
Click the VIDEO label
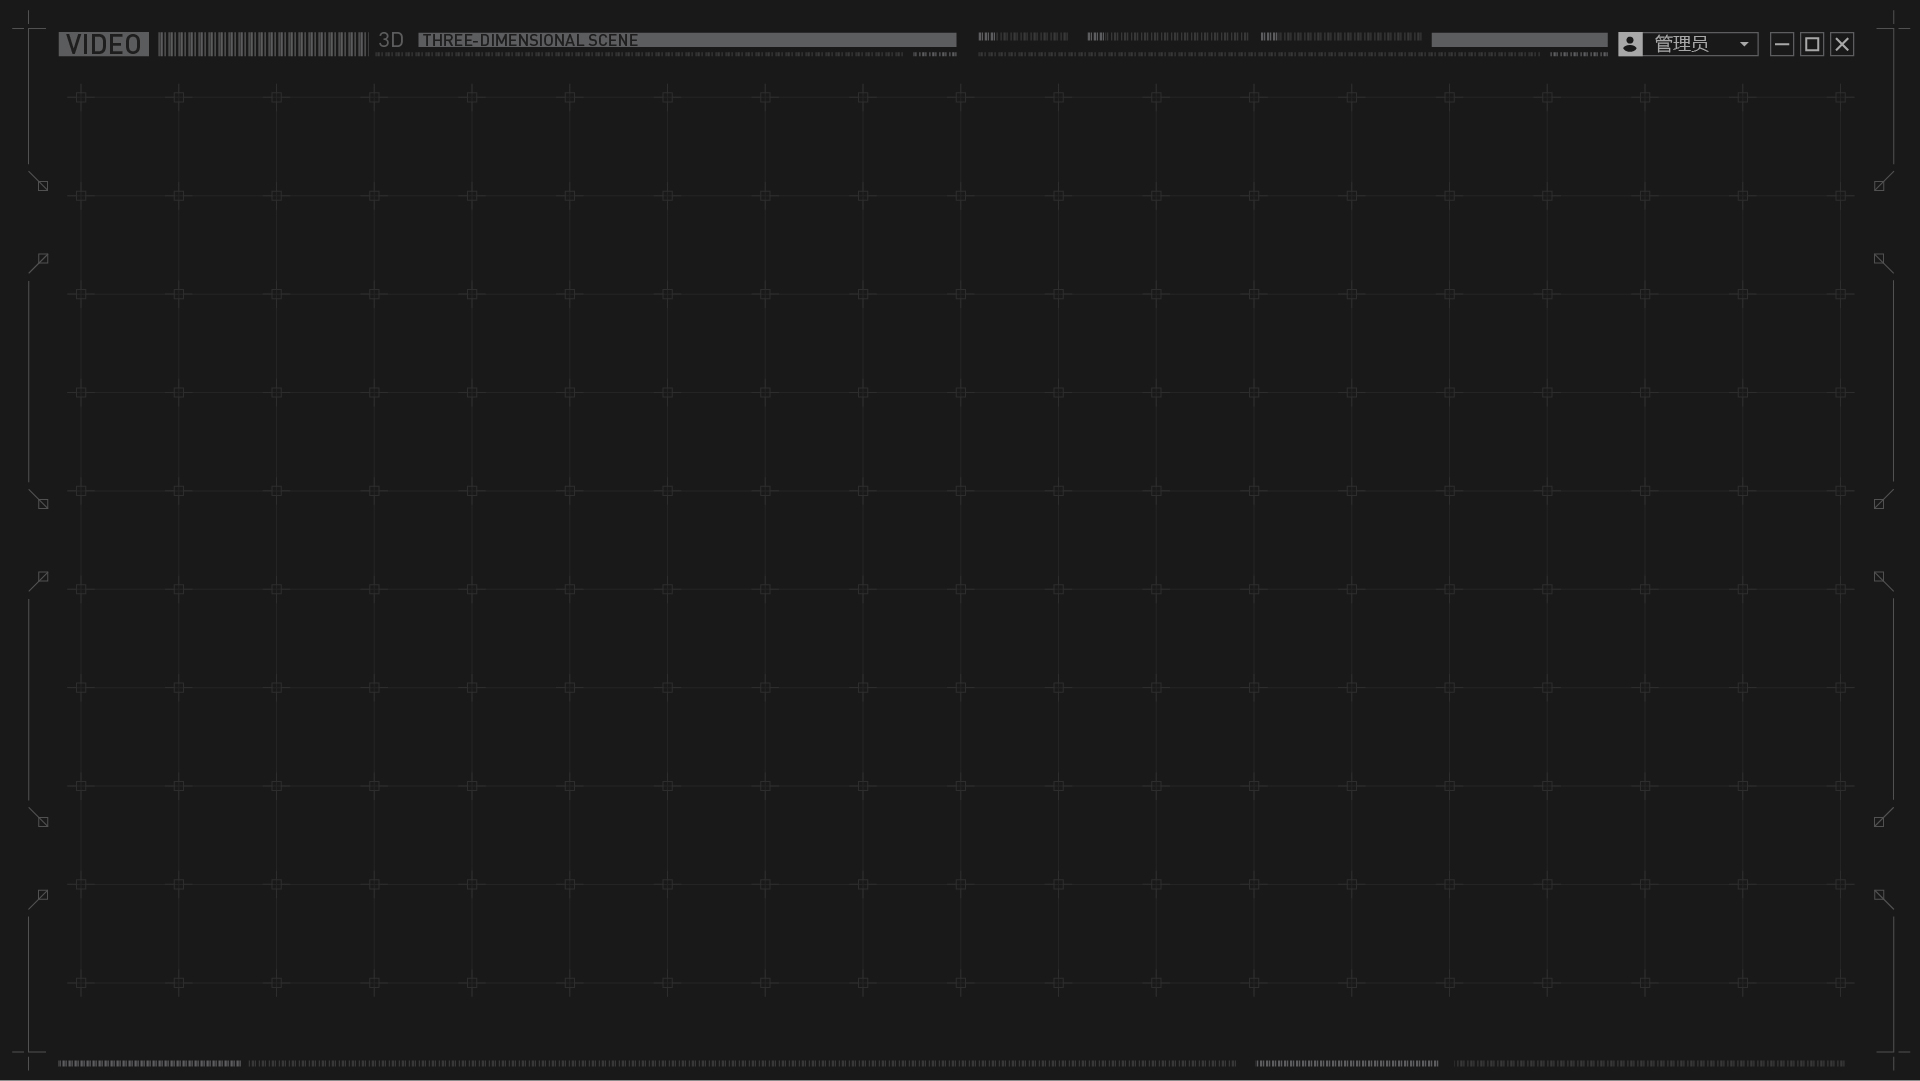click(103, 44)
